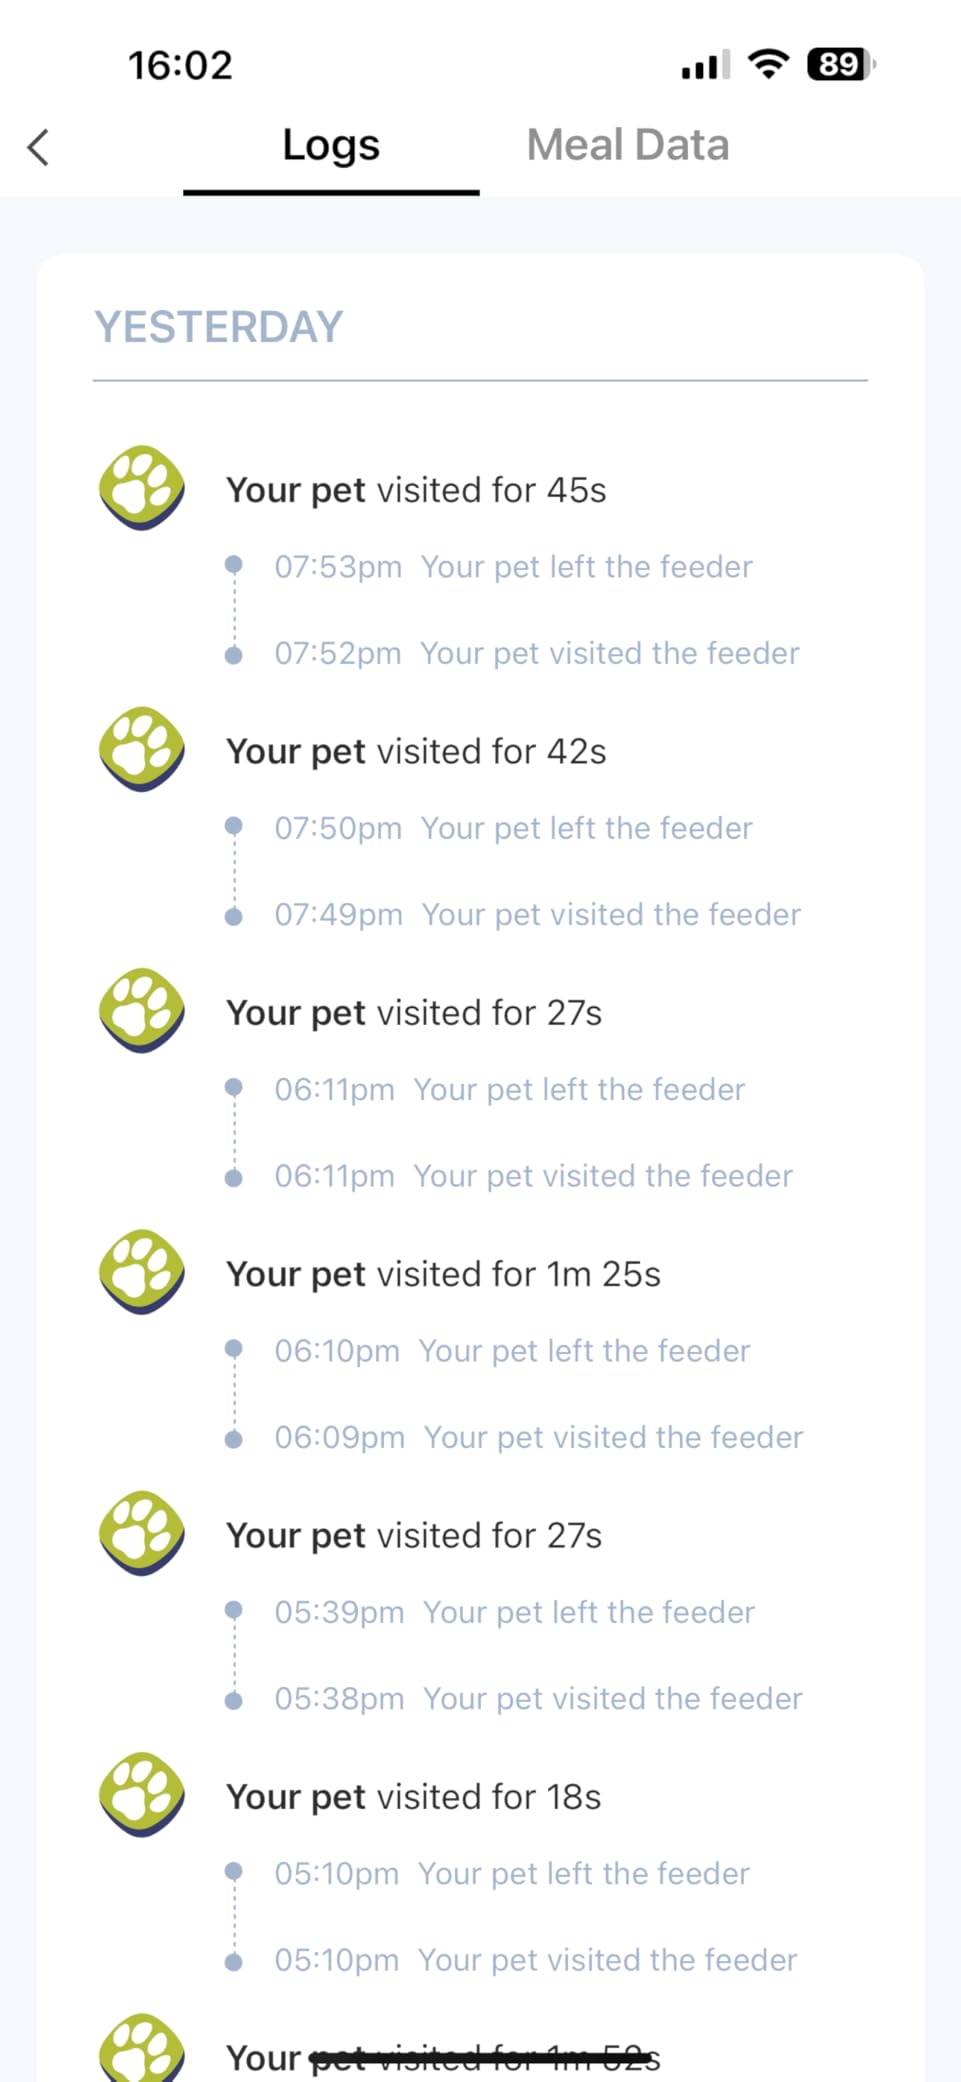Click the 07:52pm timeline dot

coord(234,656)
